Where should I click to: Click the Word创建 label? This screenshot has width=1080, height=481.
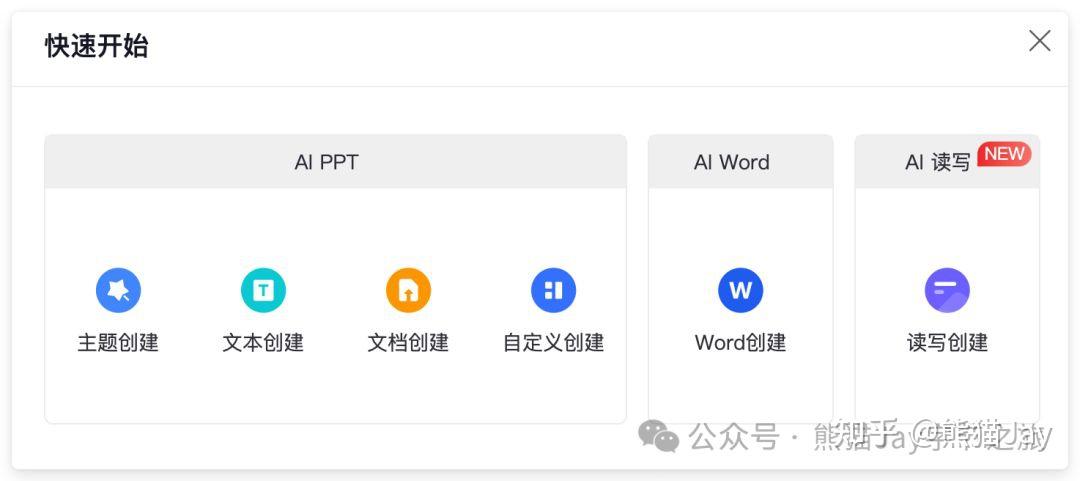click(x=740, y=342)
